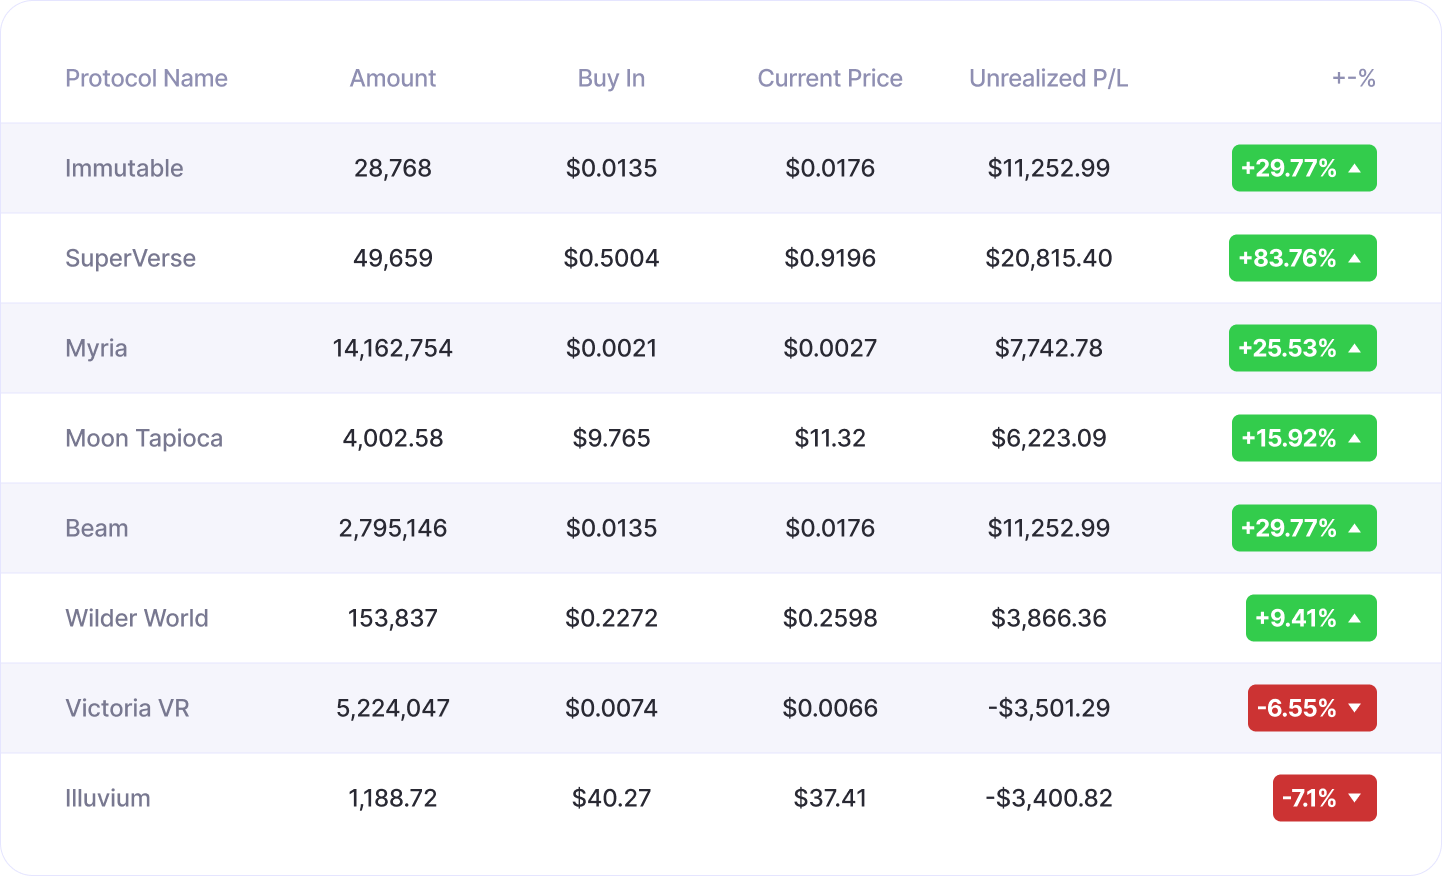The width and height of the screenshot is (1442, 876).
Task: Click the up arrow beside +15.92%
Action: tap(1355, 438)
